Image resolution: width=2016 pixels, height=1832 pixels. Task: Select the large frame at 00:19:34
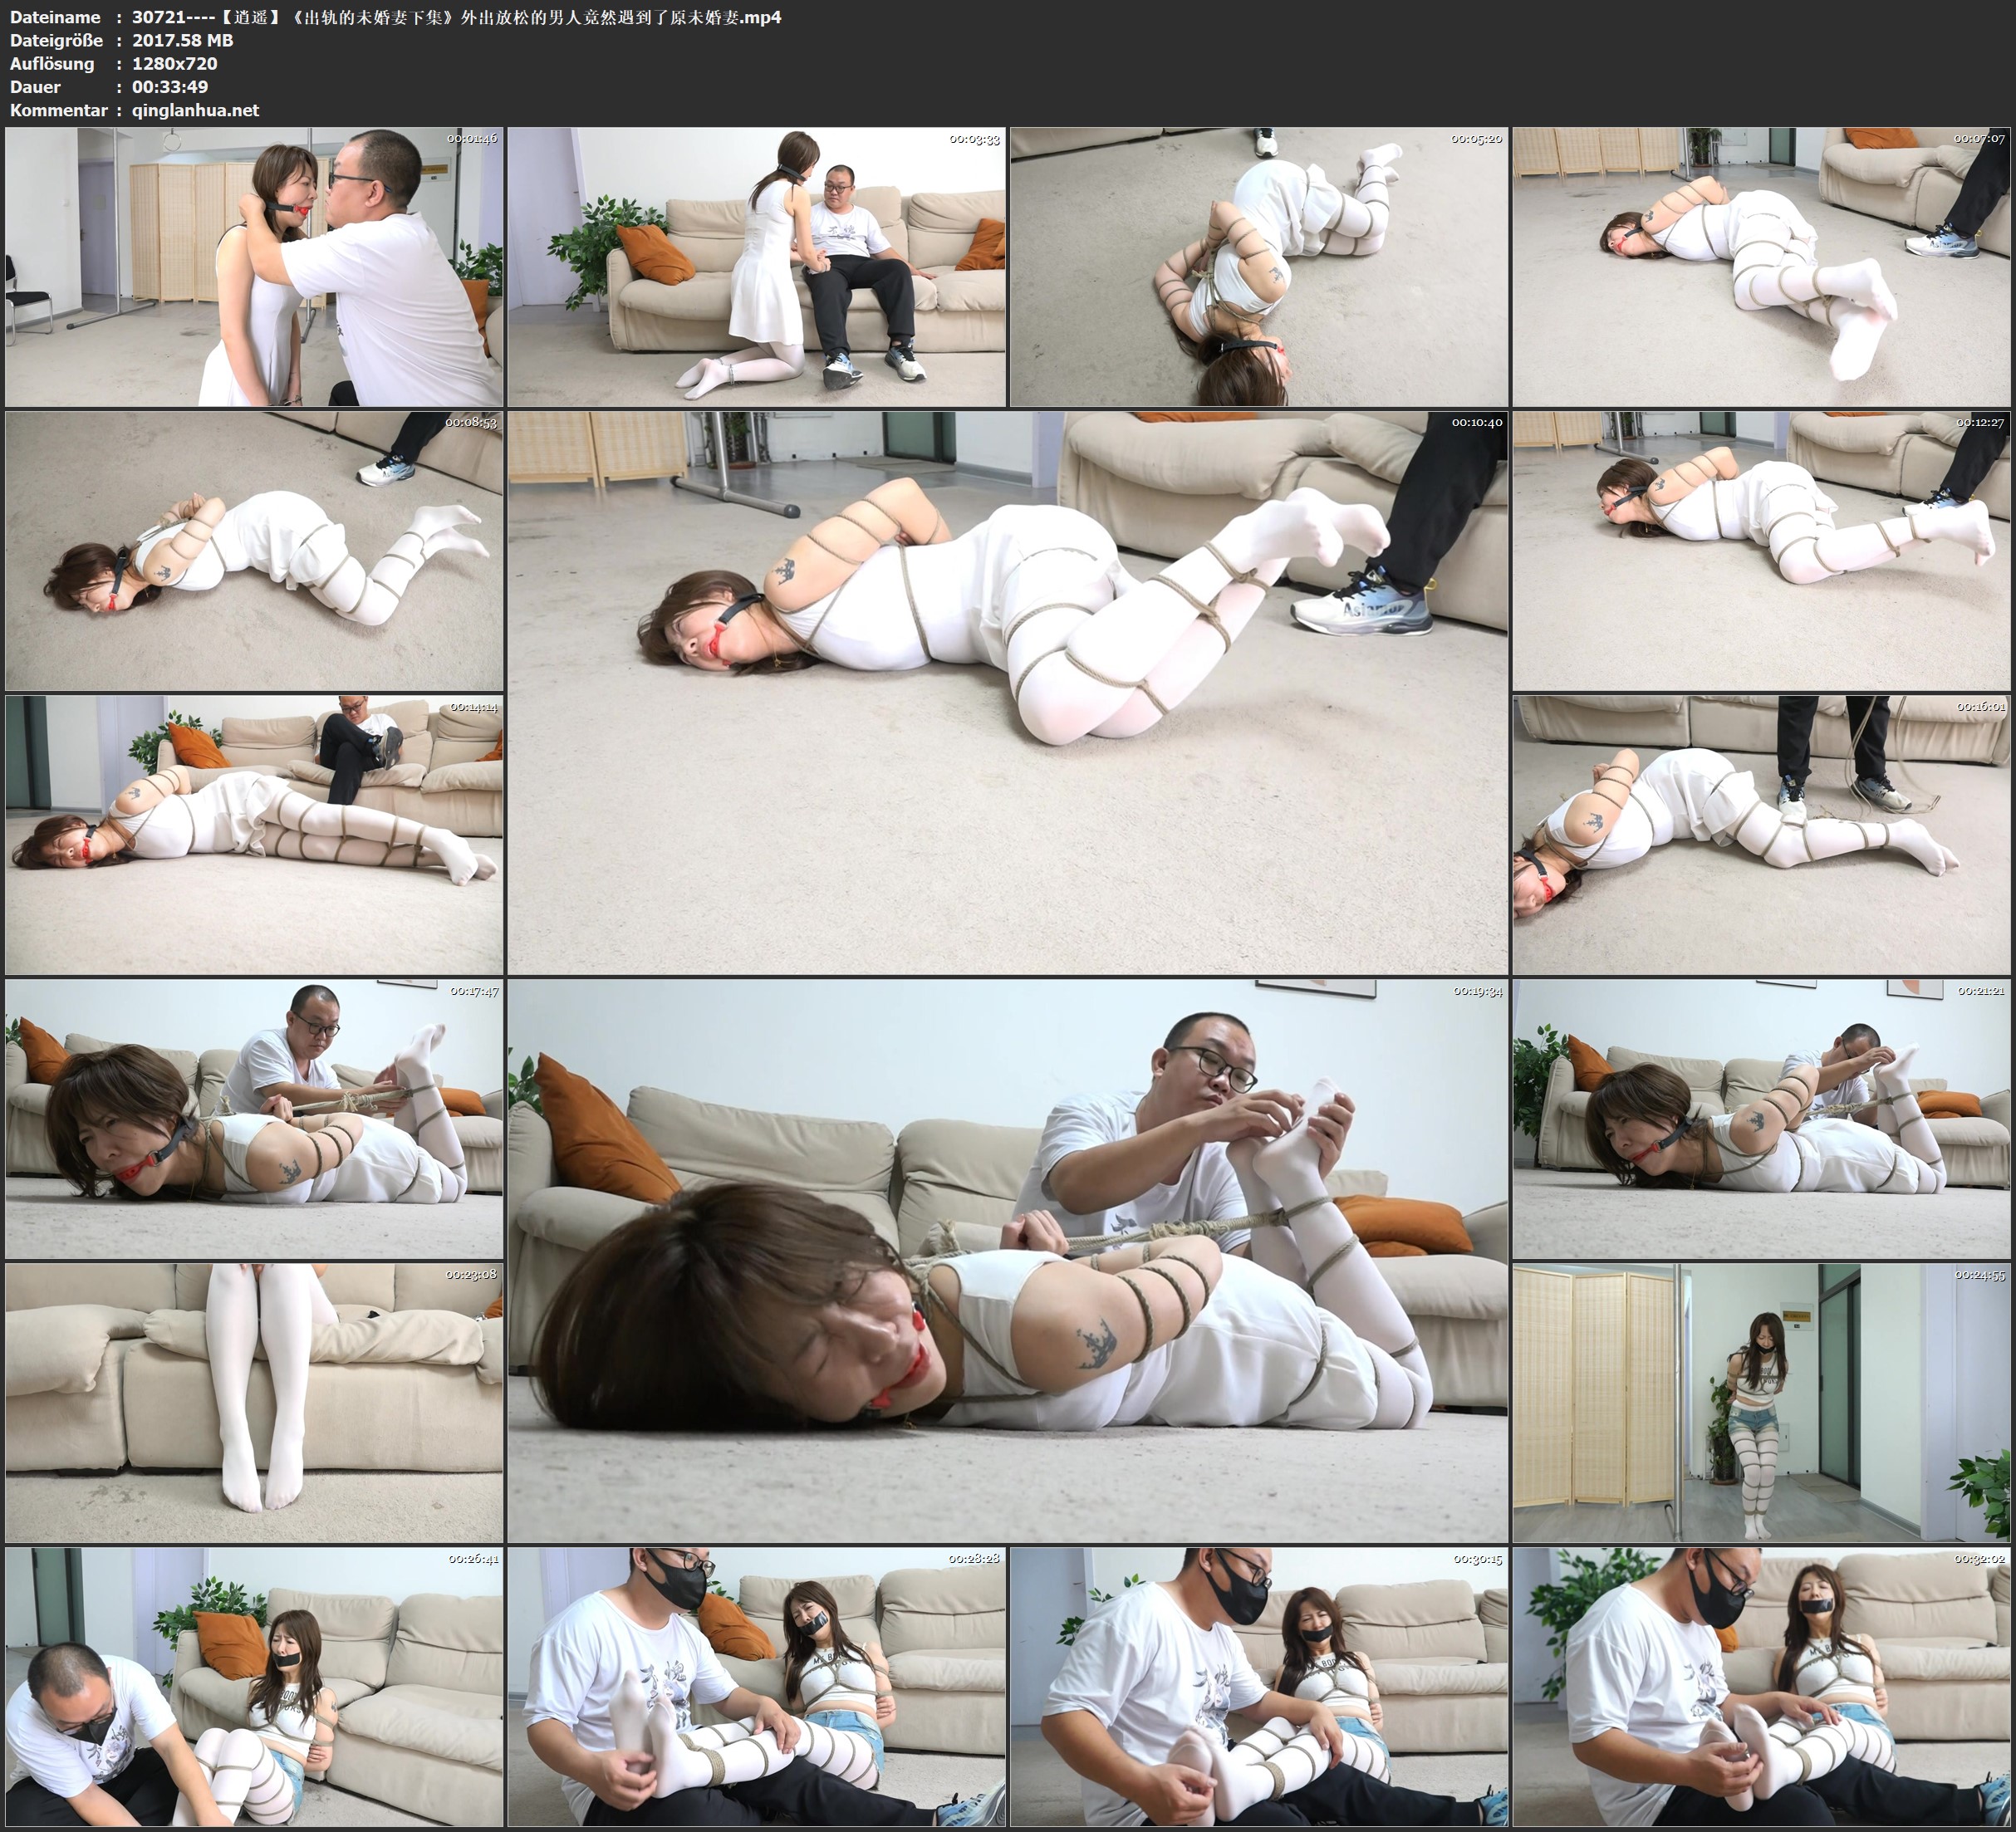[1008, 1261]
